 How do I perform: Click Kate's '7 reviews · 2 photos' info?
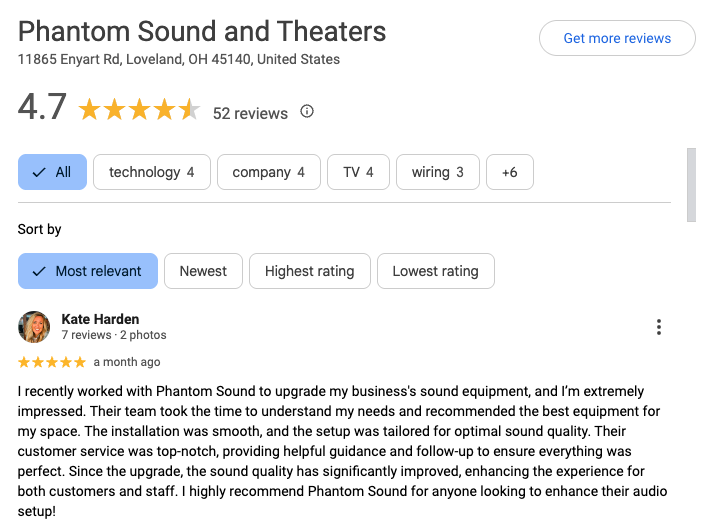click(x=114, y=335)
